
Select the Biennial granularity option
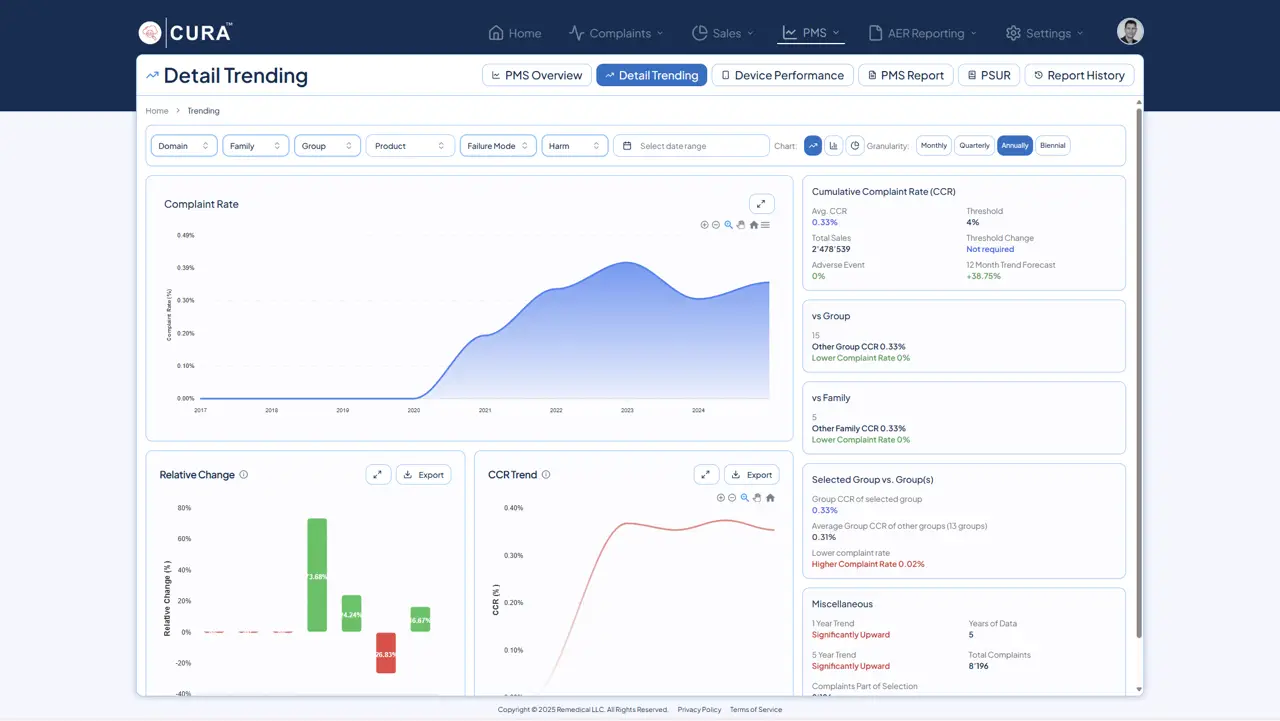pyautogui.click(x=1052, y=146)
